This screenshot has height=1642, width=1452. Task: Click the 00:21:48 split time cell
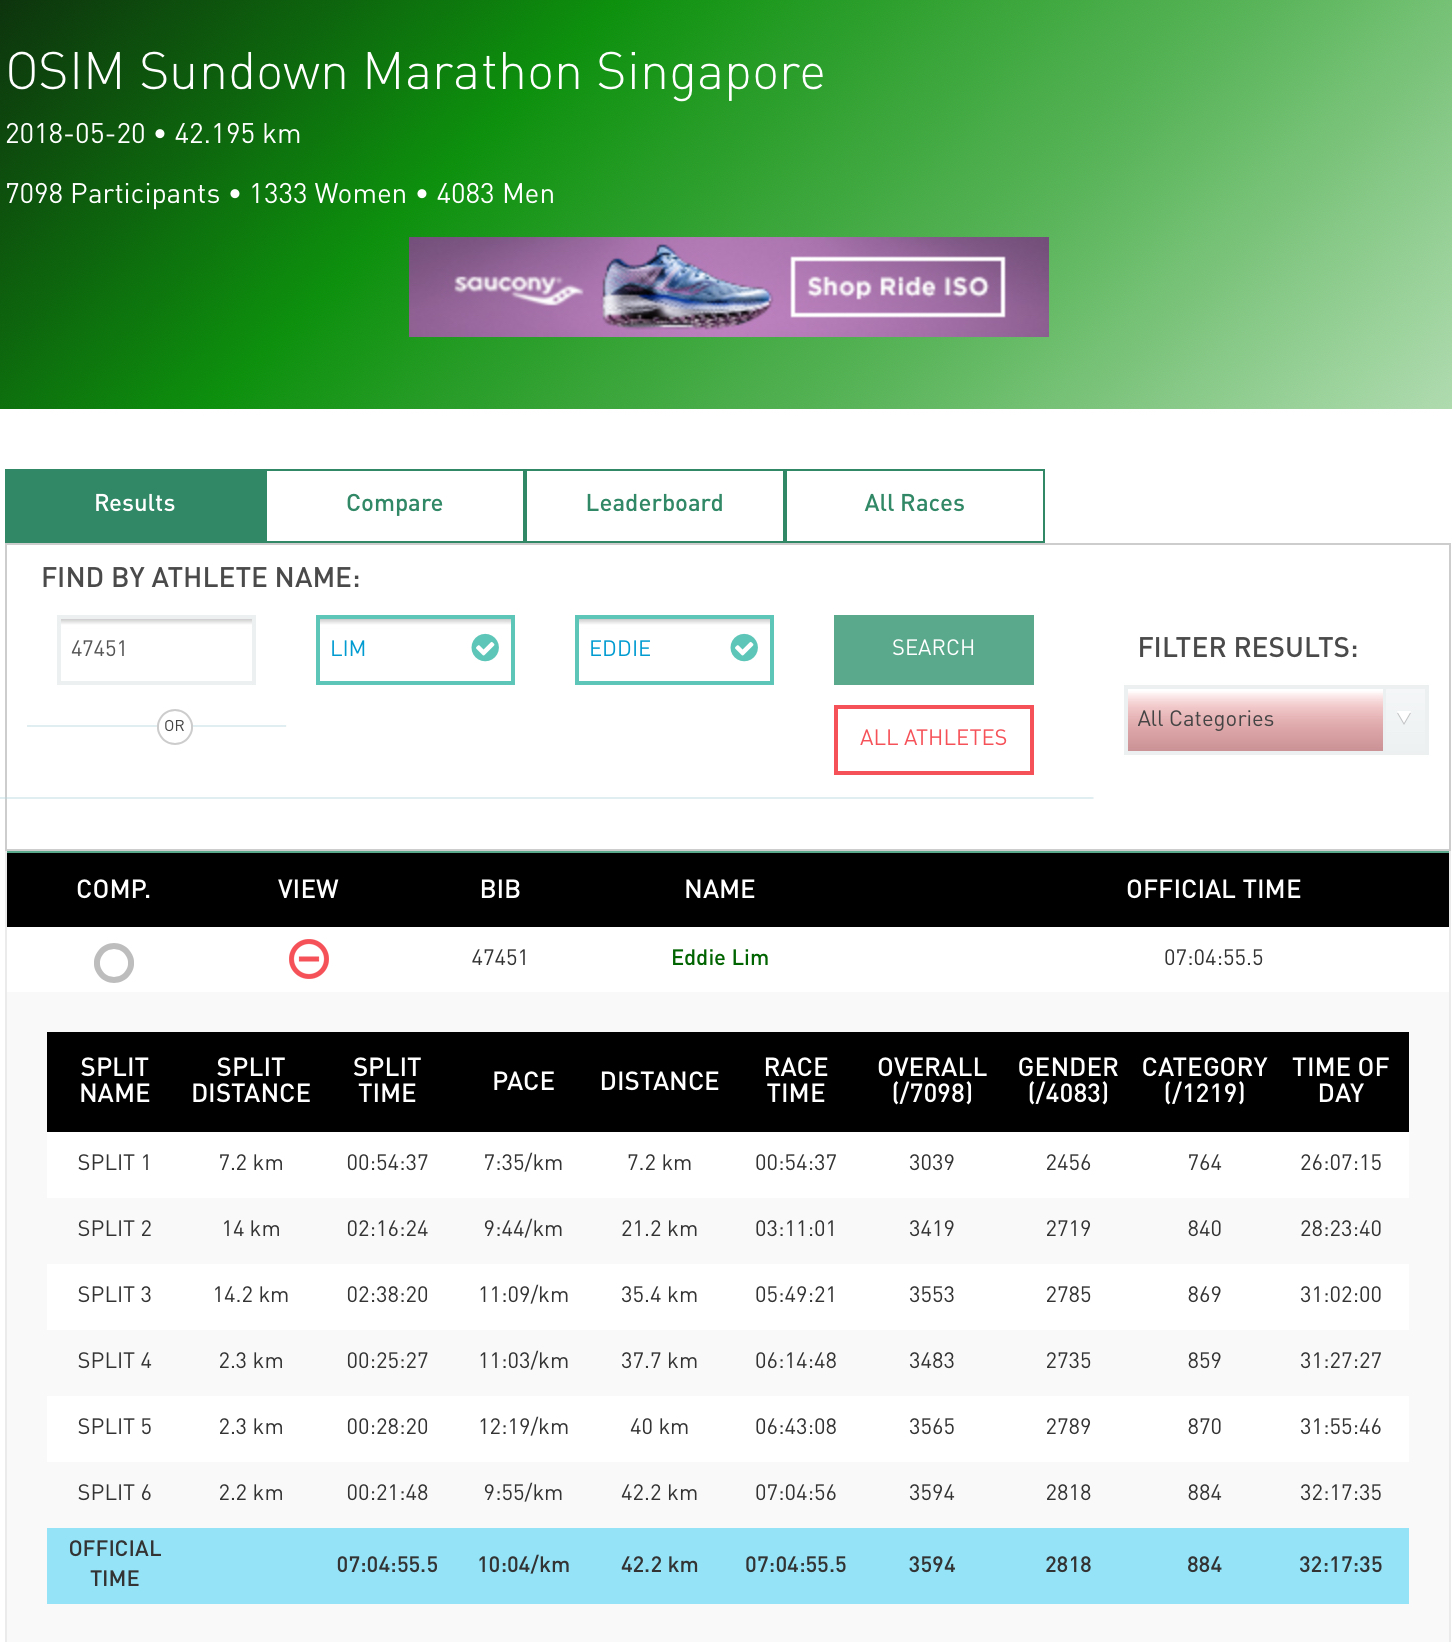pos(387,1493)
